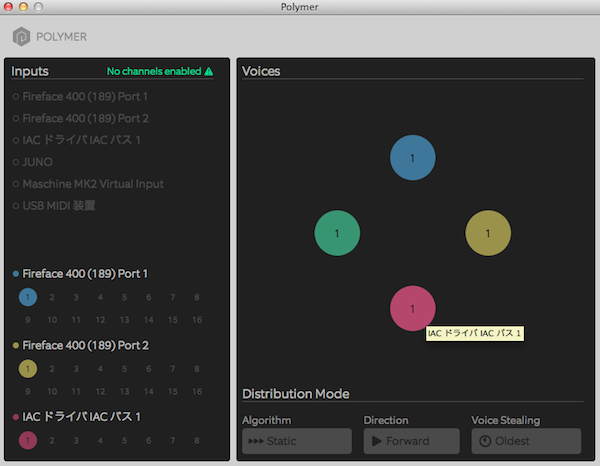The image size is (600, 466).
Task: Enable channel 16 under Fireface Port 2
Action: point(197,391)
